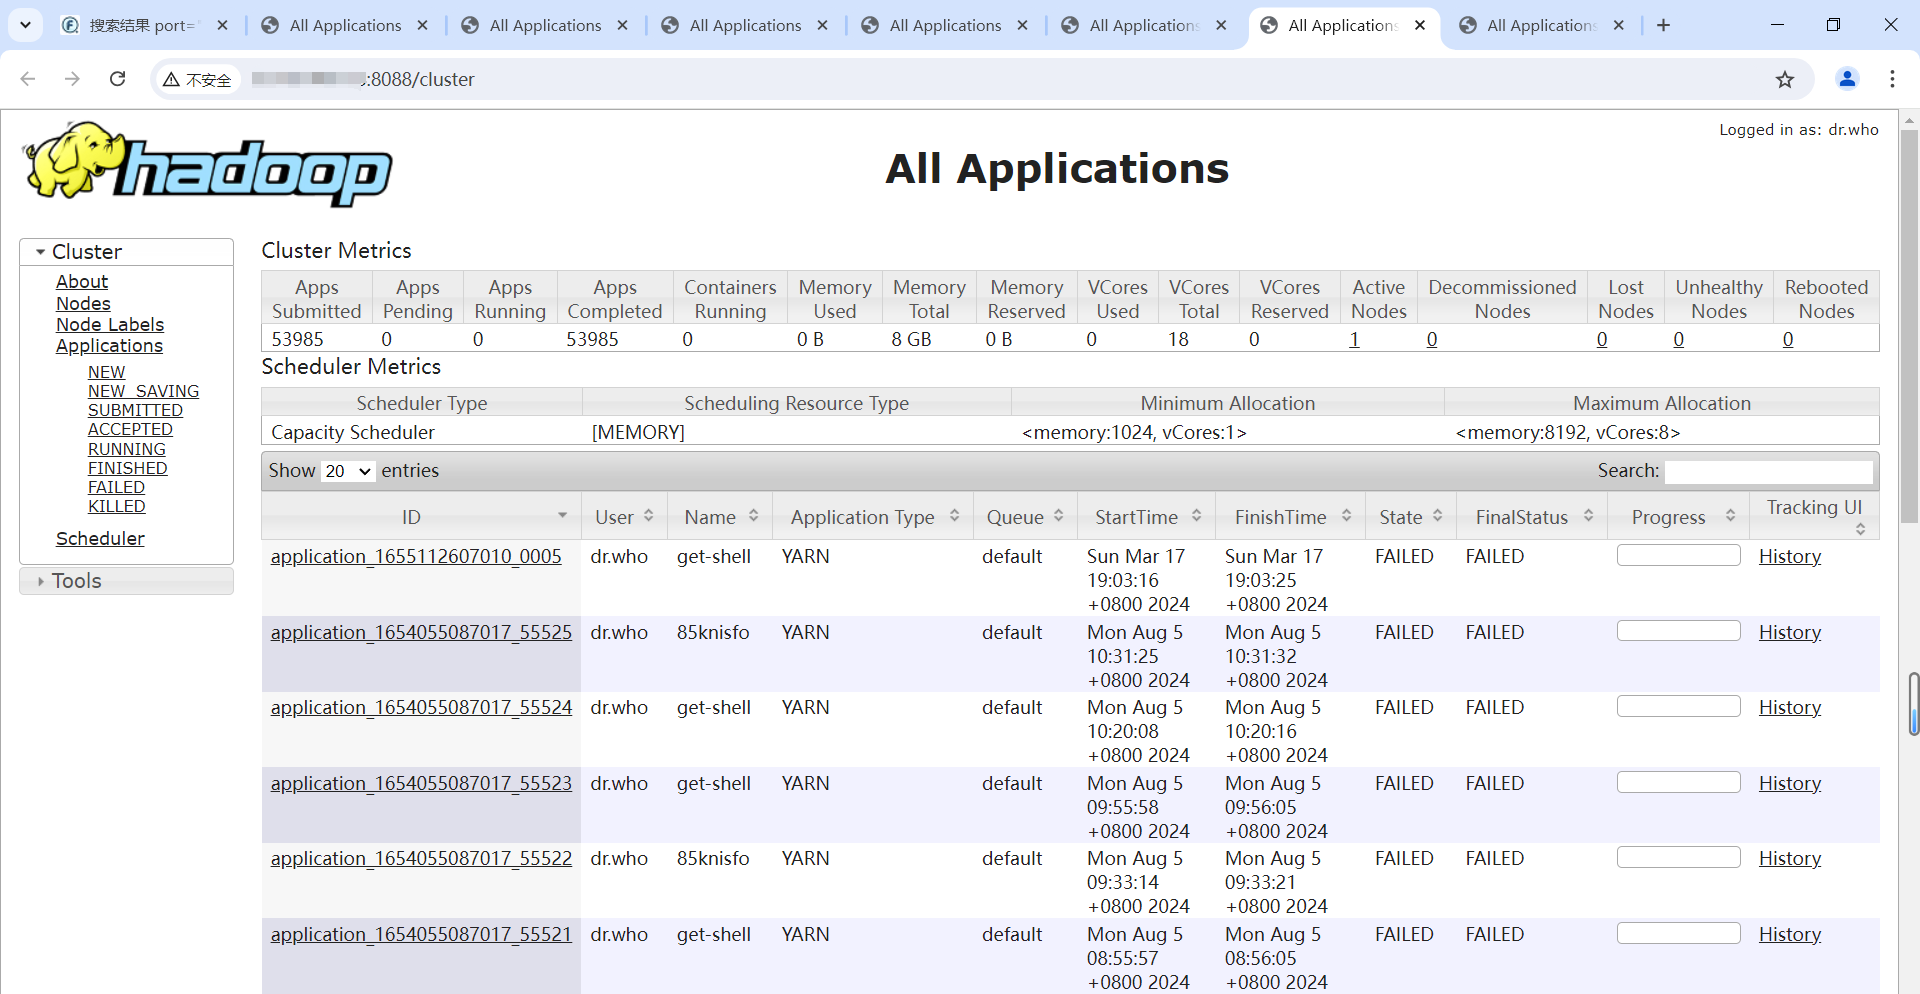1920x994 pixels.
Task: Open Active Nodes count link
Action: [1354, 339]
